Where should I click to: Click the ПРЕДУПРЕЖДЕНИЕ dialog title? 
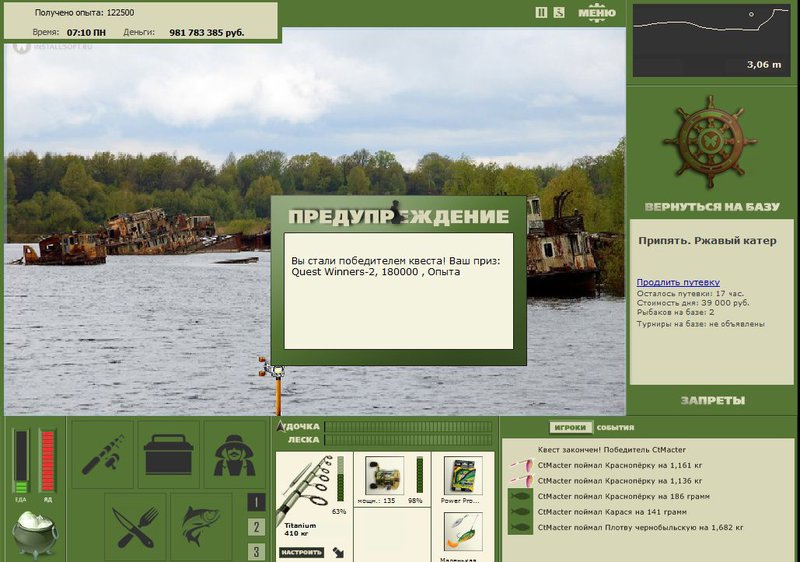click(398, 216)
